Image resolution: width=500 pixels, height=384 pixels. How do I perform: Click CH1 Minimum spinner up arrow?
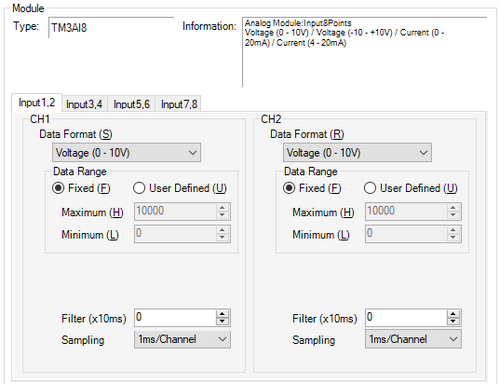[222, 230]
